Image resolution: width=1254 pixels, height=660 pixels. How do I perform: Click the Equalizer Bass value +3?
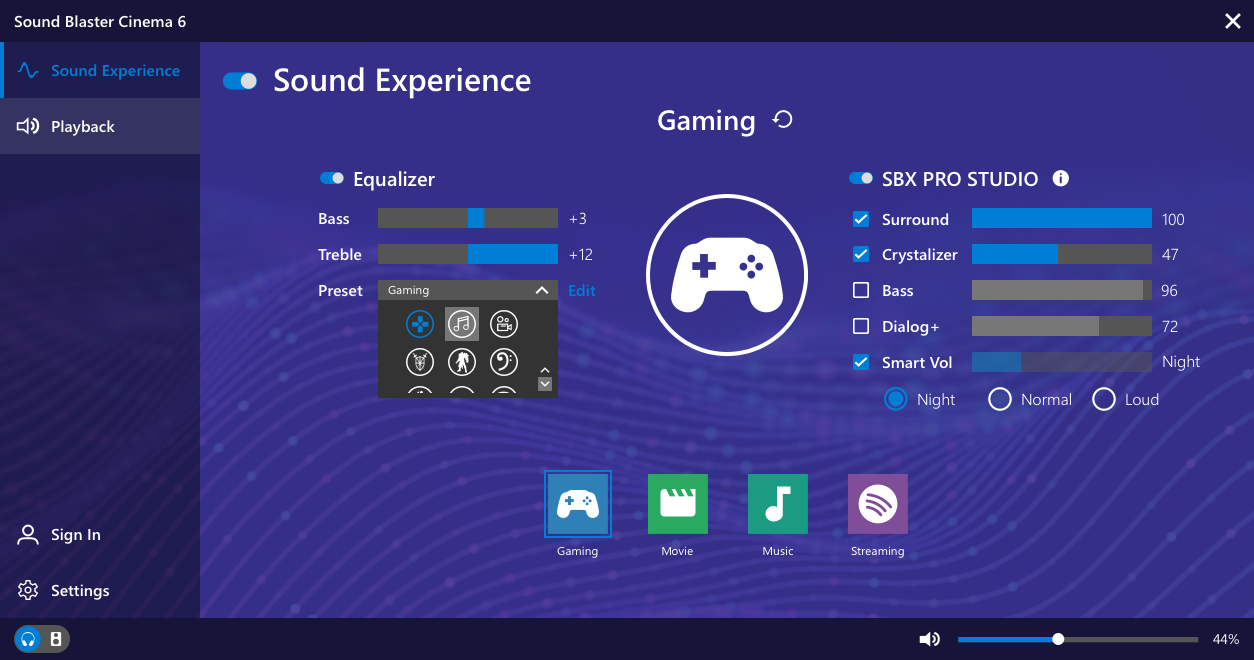pyautogui.click(x=578, y=219)
